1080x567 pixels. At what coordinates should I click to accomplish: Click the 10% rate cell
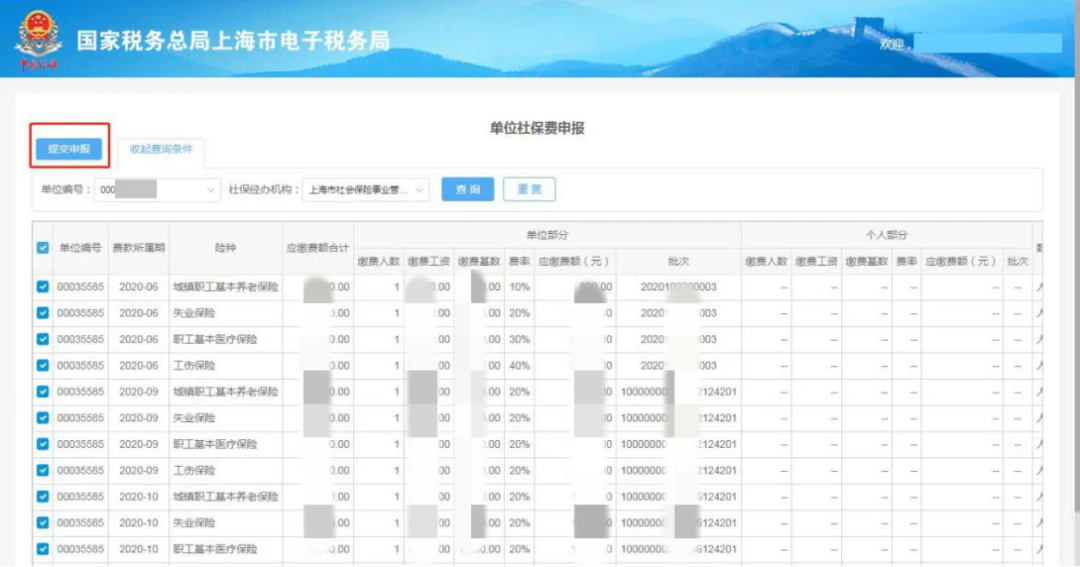click(519, 287)
